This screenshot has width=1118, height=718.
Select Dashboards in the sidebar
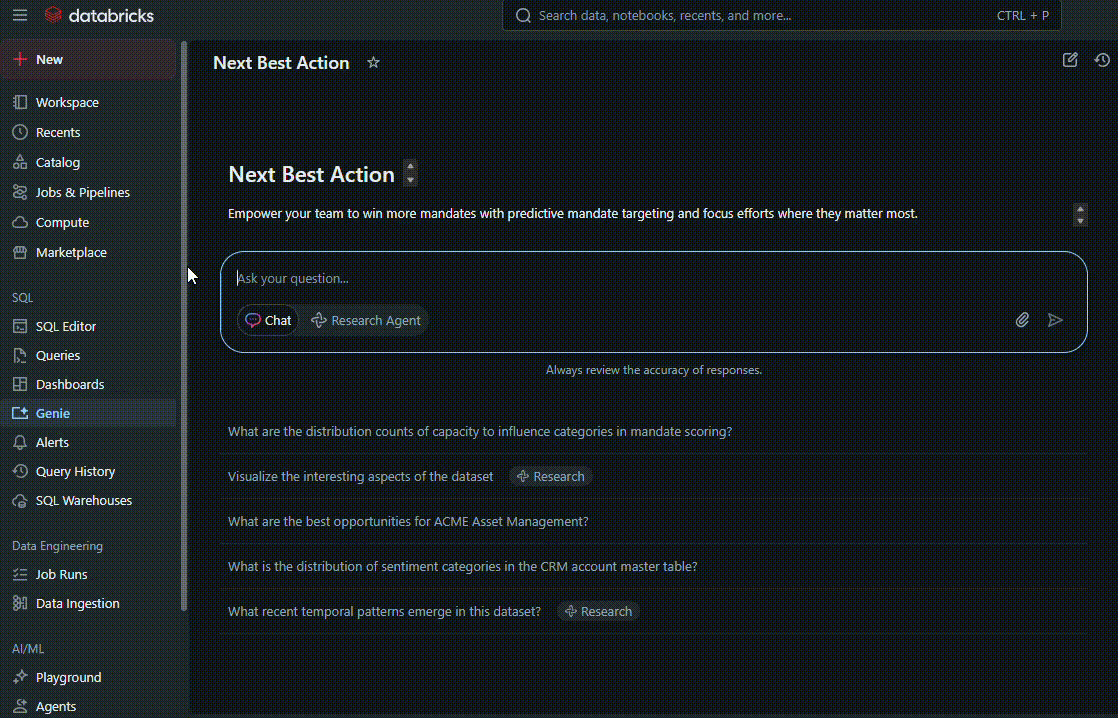70,384
